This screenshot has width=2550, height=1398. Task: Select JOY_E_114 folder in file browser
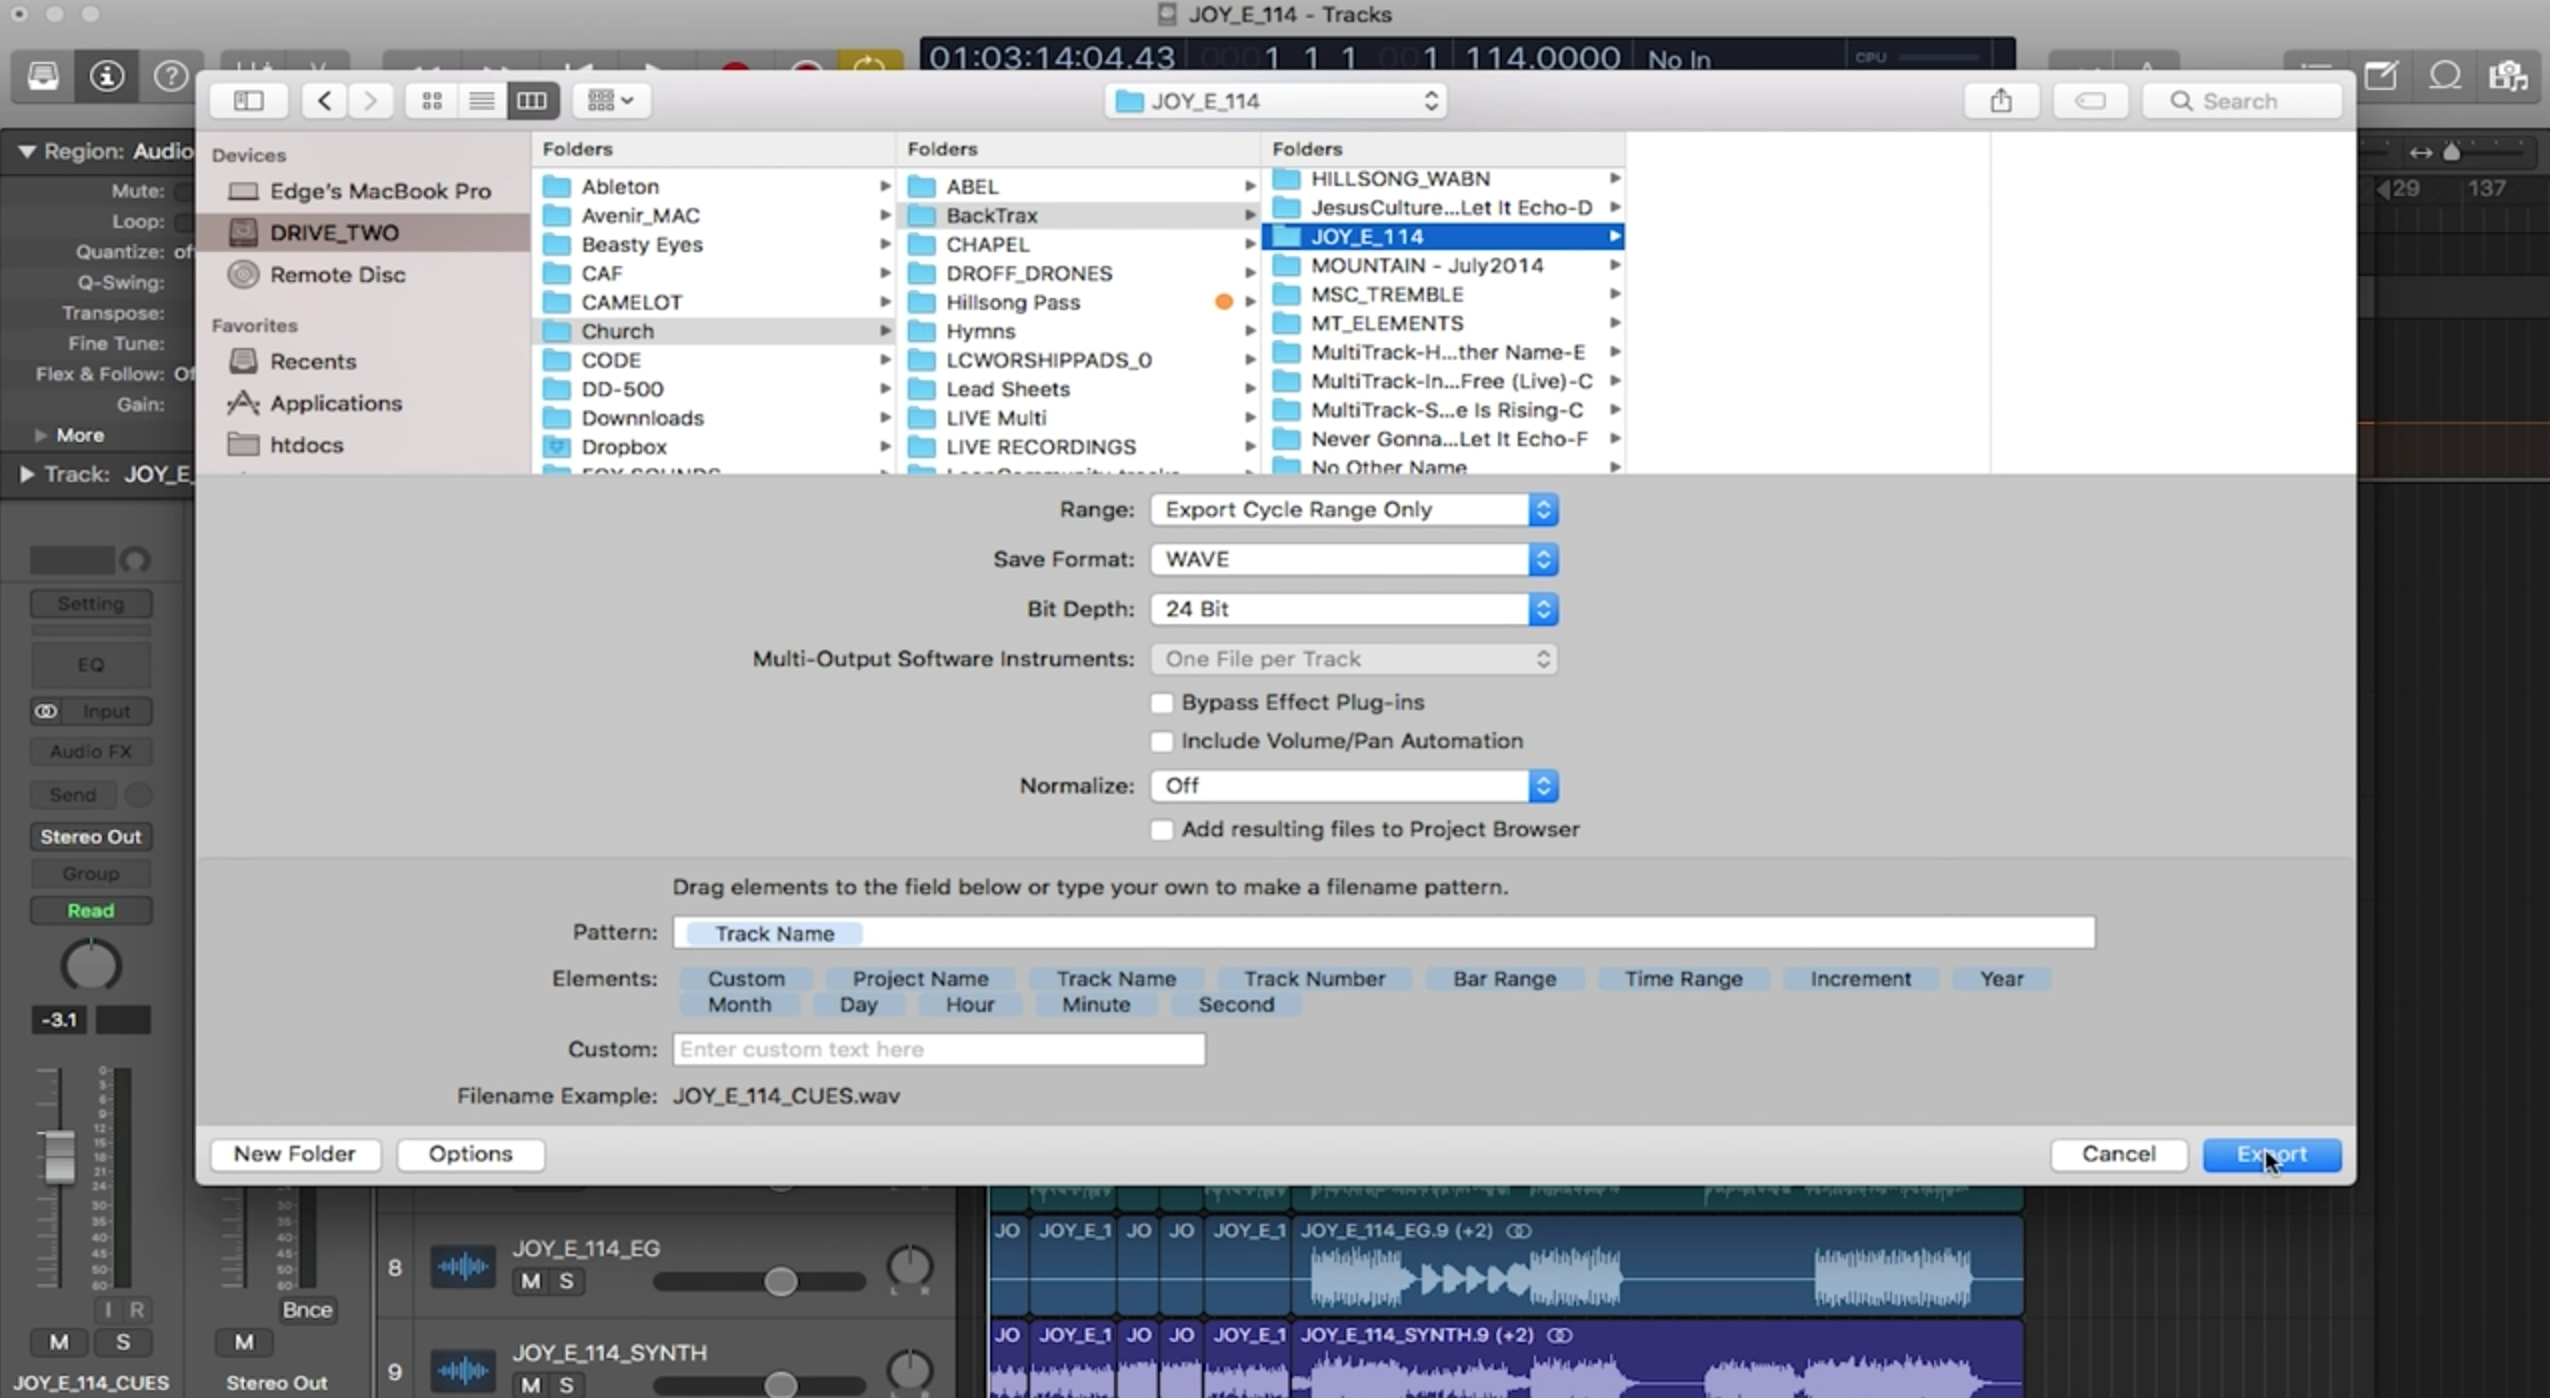pyautogui.click(x=1363, y=236)
